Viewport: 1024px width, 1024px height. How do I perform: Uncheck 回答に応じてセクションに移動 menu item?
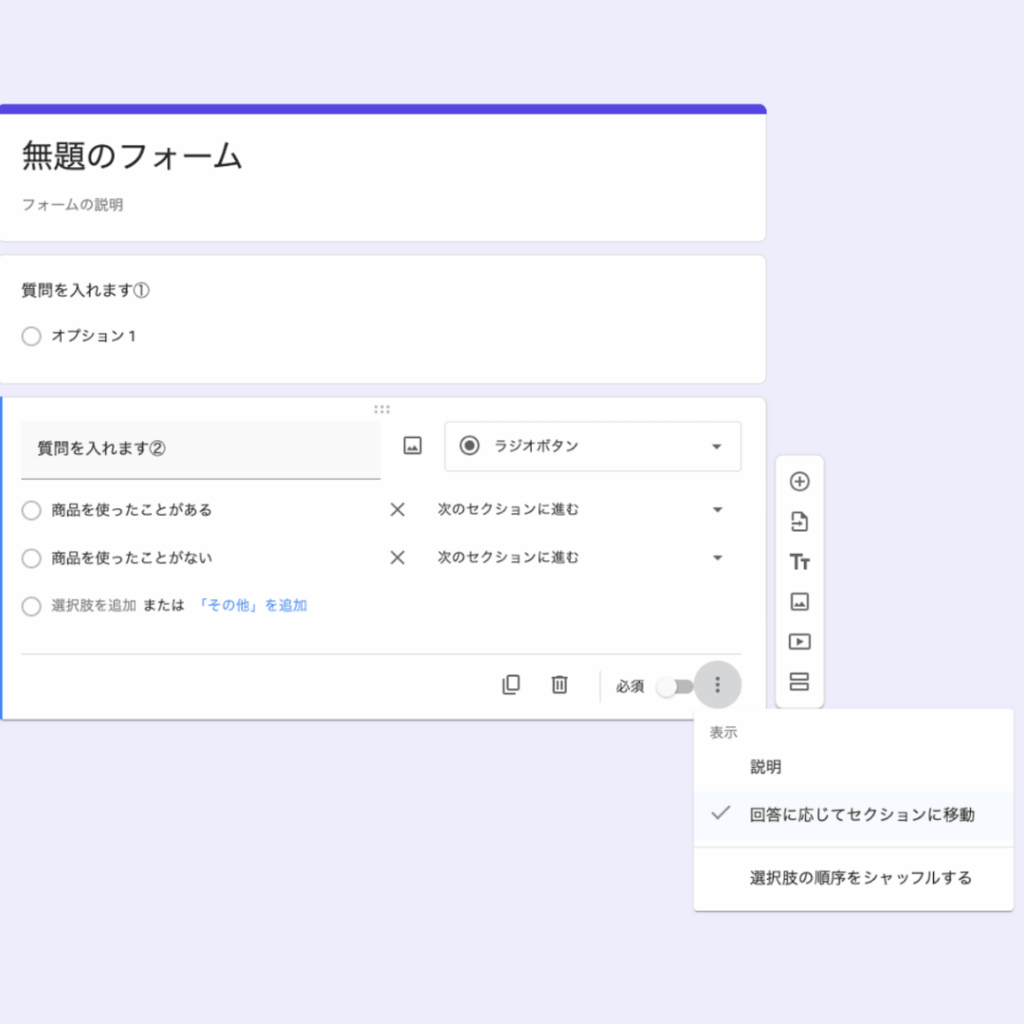(x=854, y=815)
